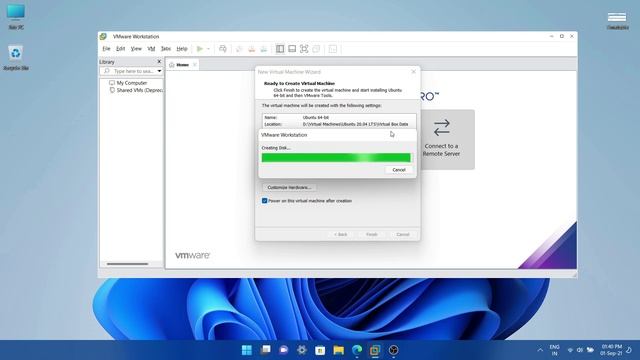Image resolution: width=640 pixels, height=360 pixels.
Task: Click the Library horizontal scrollbar
Action: coord(127,264)
